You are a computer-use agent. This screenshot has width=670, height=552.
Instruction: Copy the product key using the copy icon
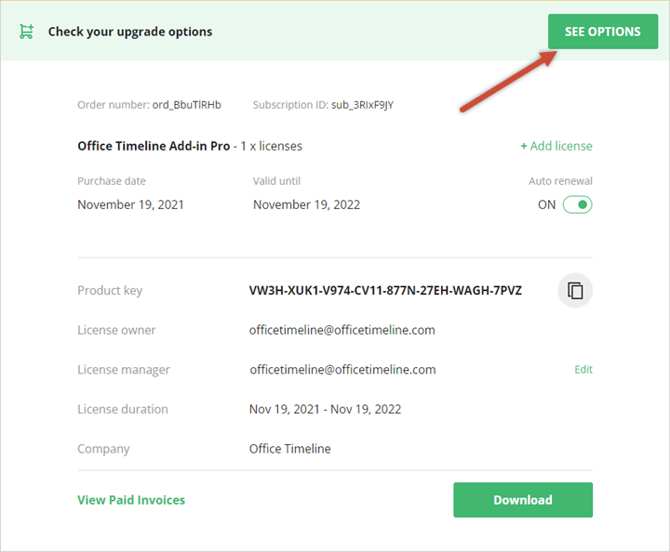click(575, 291)
